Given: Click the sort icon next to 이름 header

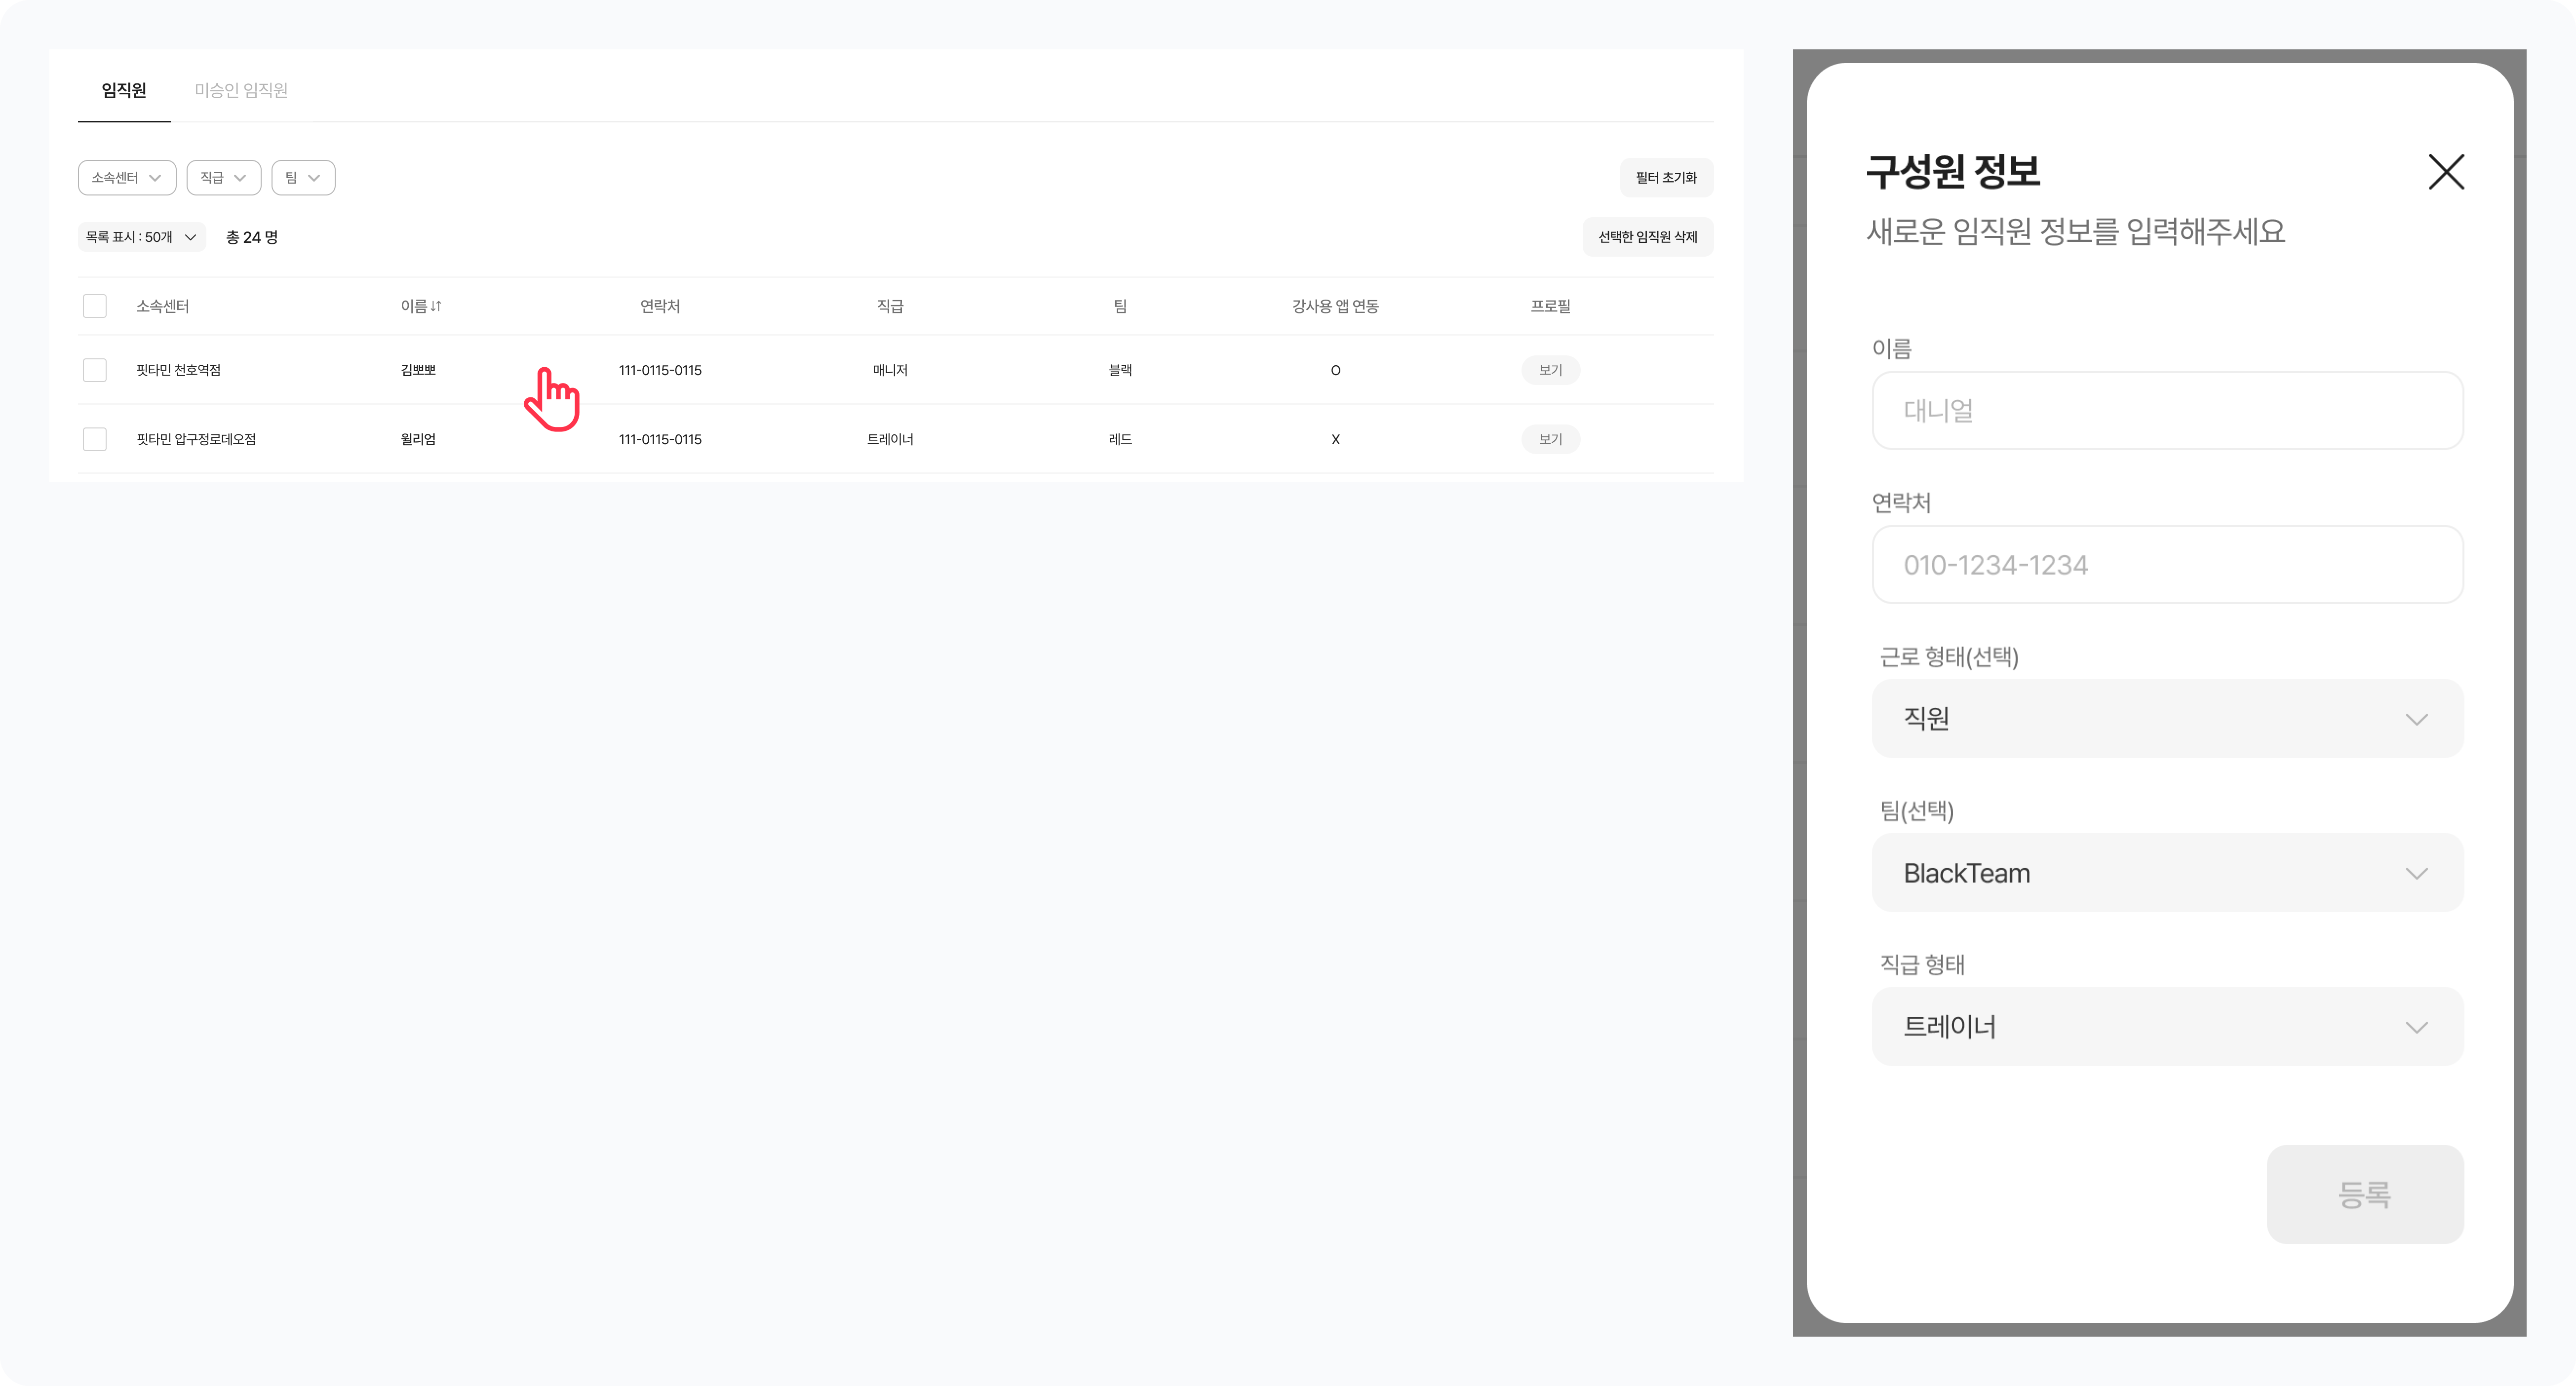Looking at the screenshot, I should 436,306.
